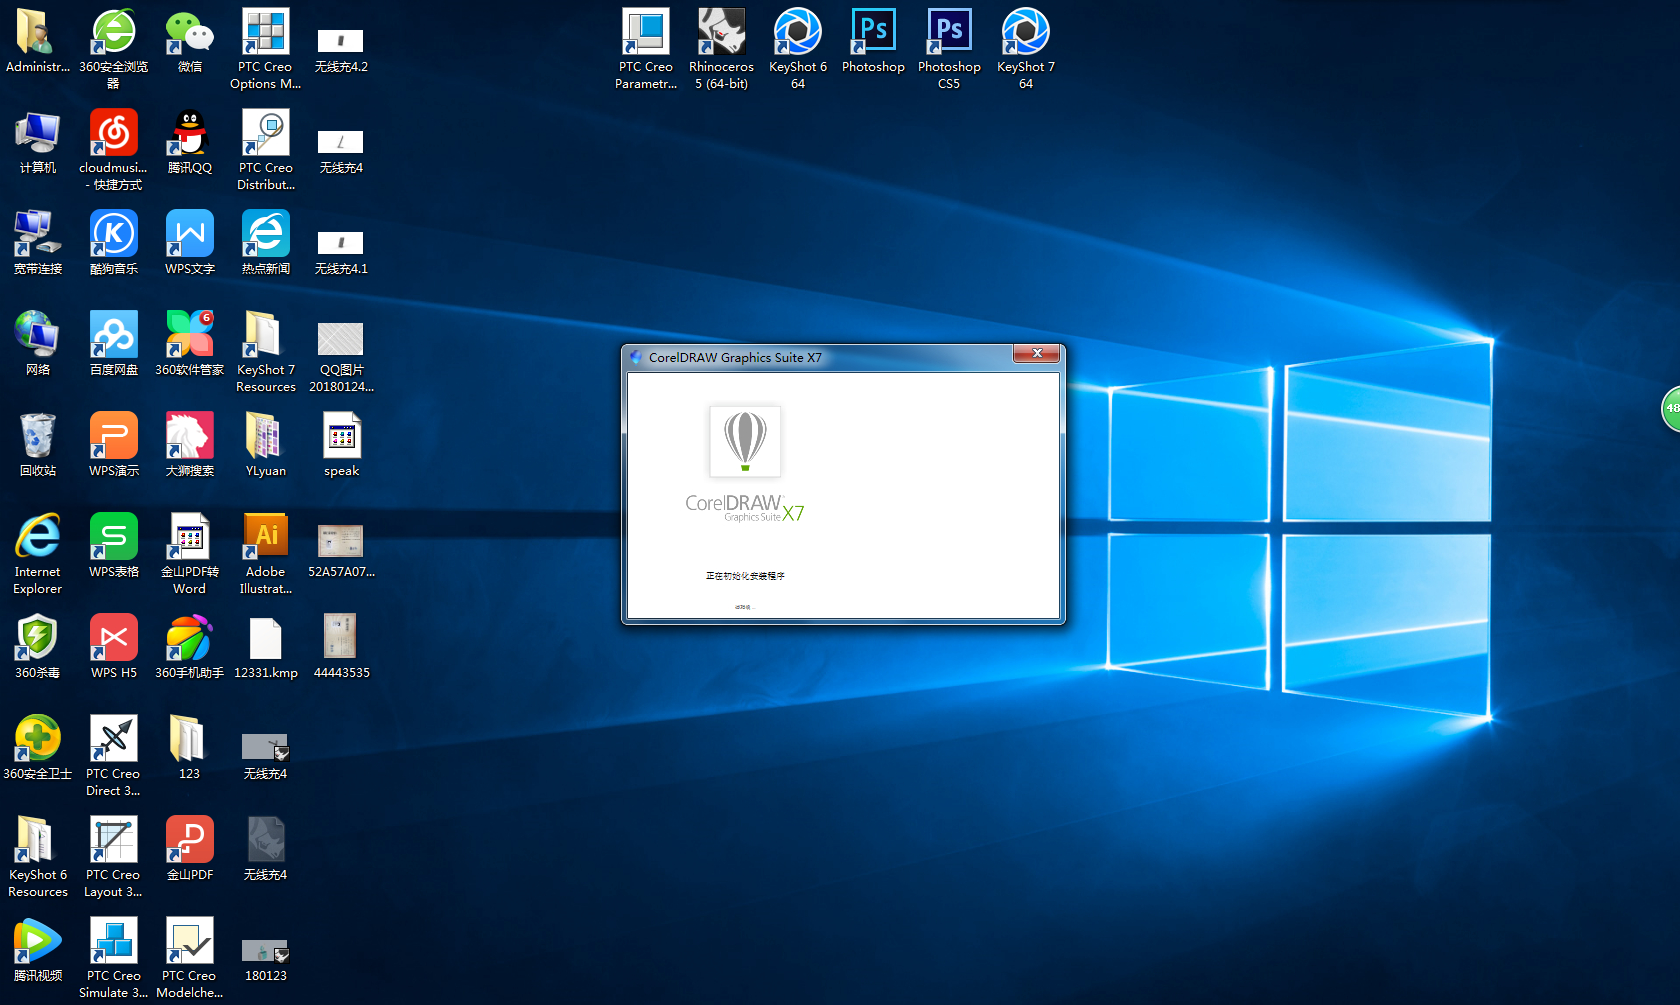The height and width of the screenshot is (1005, 1680).
Task: Open the PTC Creo Parametric shortcut
Action: 645,33
